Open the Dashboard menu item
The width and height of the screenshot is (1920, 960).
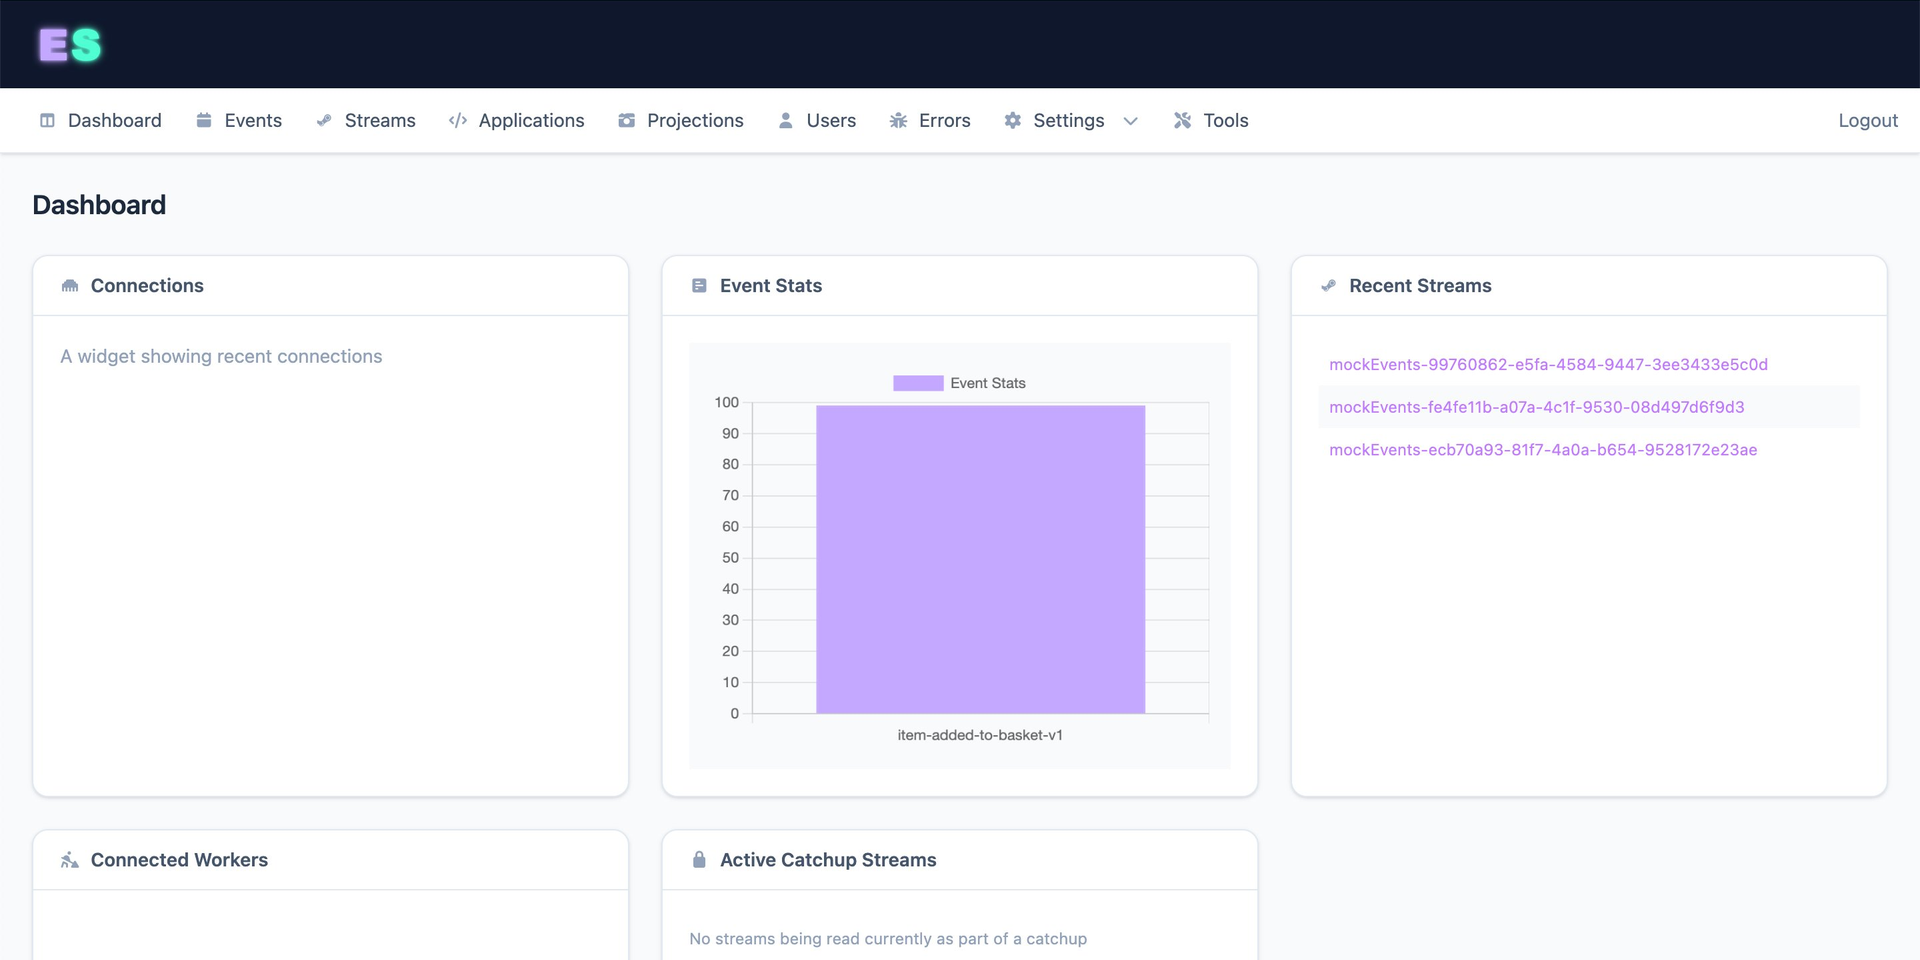pyautogui.click(x=115, y=120)
